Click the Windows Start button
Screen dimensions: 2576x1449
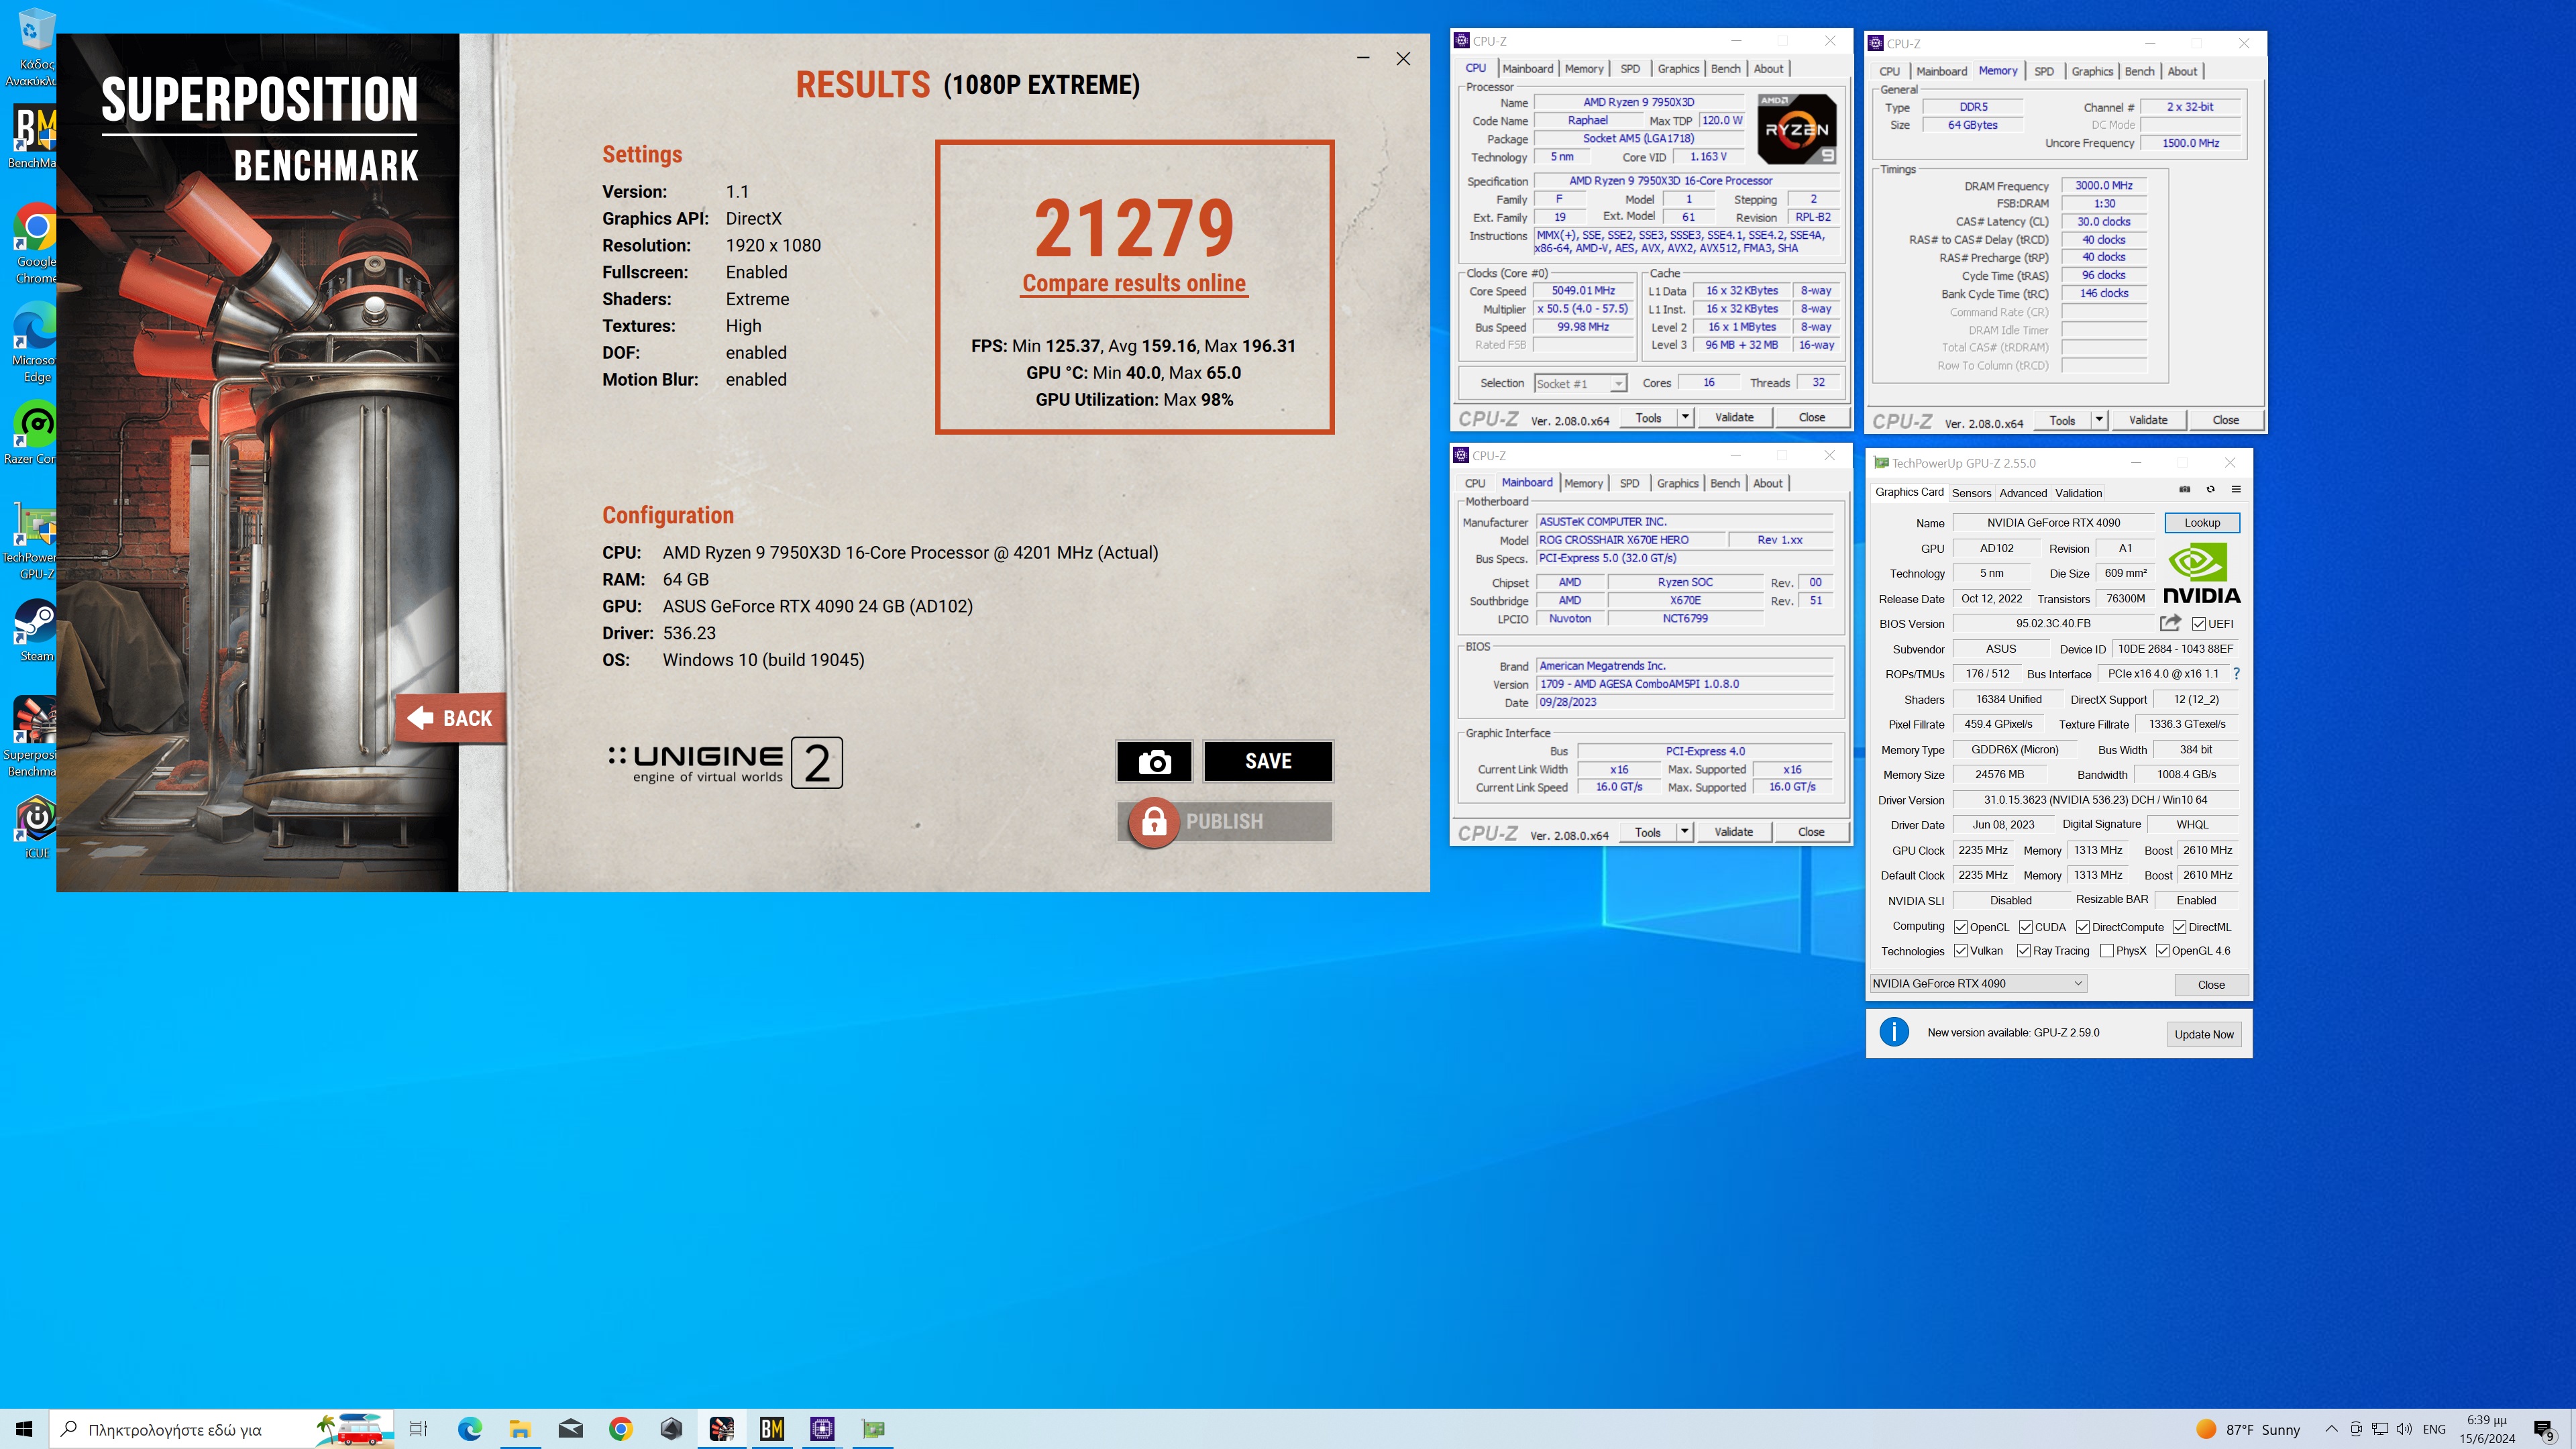(24, 1429)
